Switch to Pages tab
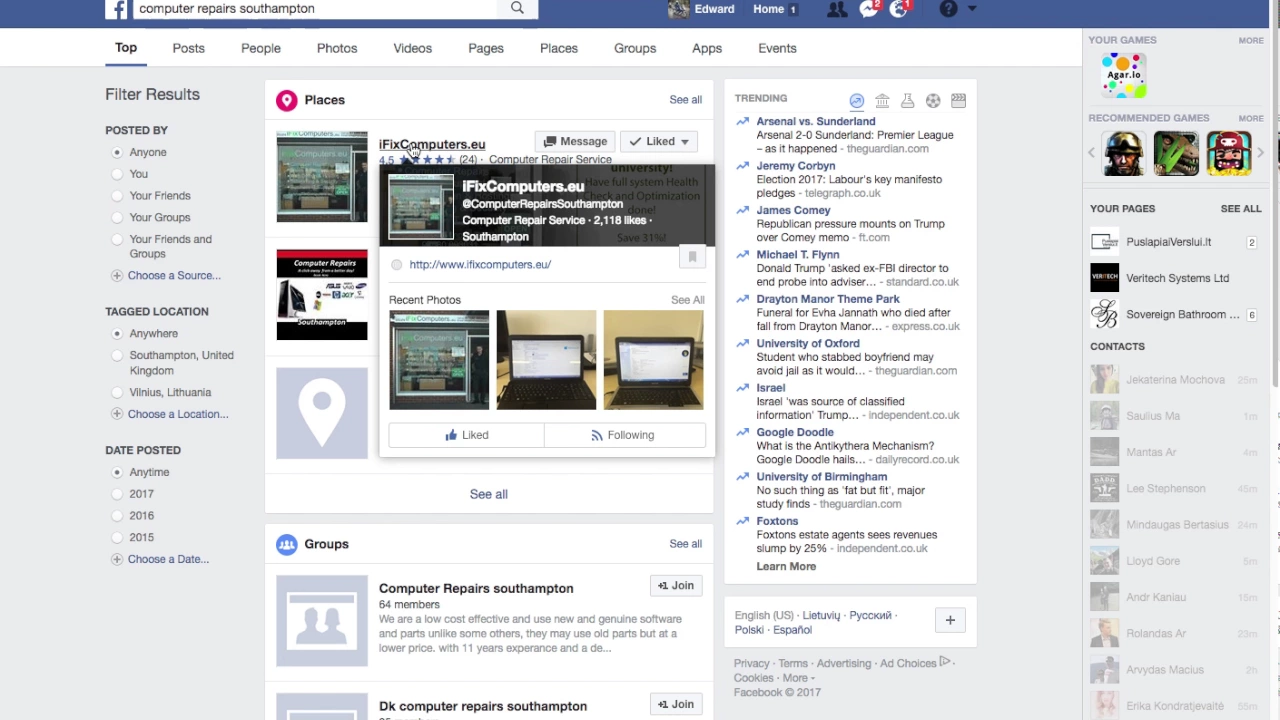This screenshot has height=720, width=1280. point(486,48)
